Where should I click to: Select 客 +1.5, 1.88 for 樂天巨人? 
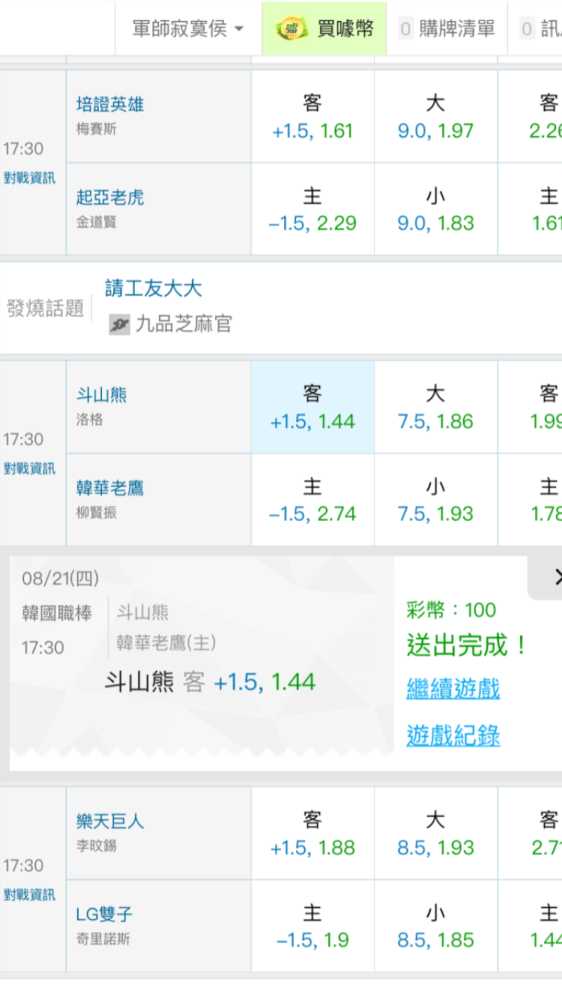(x=313, y=833)
